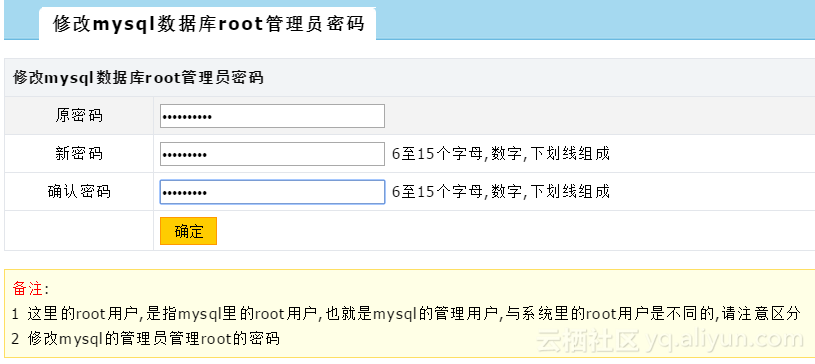
Task: Select note 2 修改mysql的管理员管理root的密码
Action: [x=146, y=339]
